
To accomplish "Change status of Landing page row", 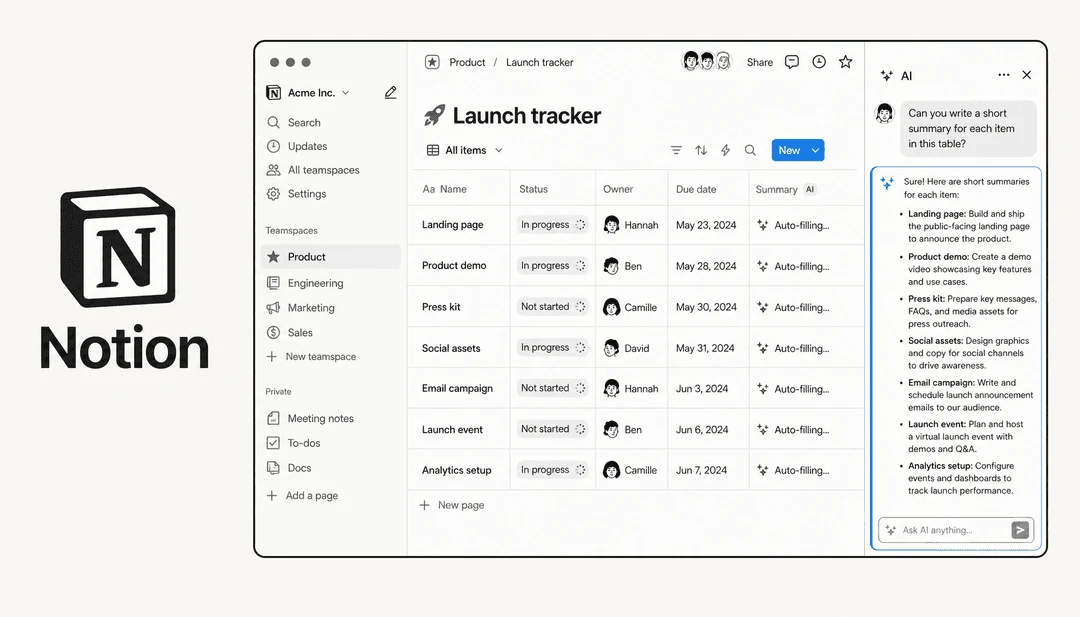I will click(552, 224).
